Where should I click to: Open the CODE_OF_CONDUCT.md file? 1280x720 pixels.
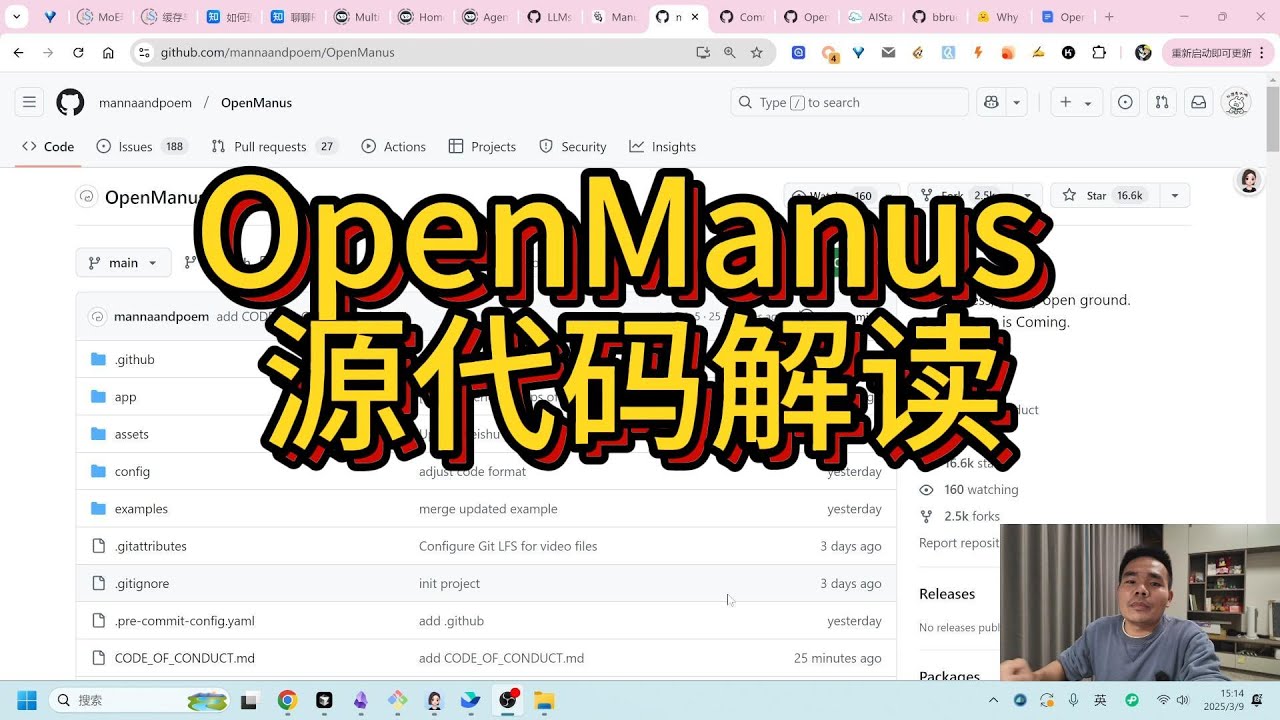point(184,658)
